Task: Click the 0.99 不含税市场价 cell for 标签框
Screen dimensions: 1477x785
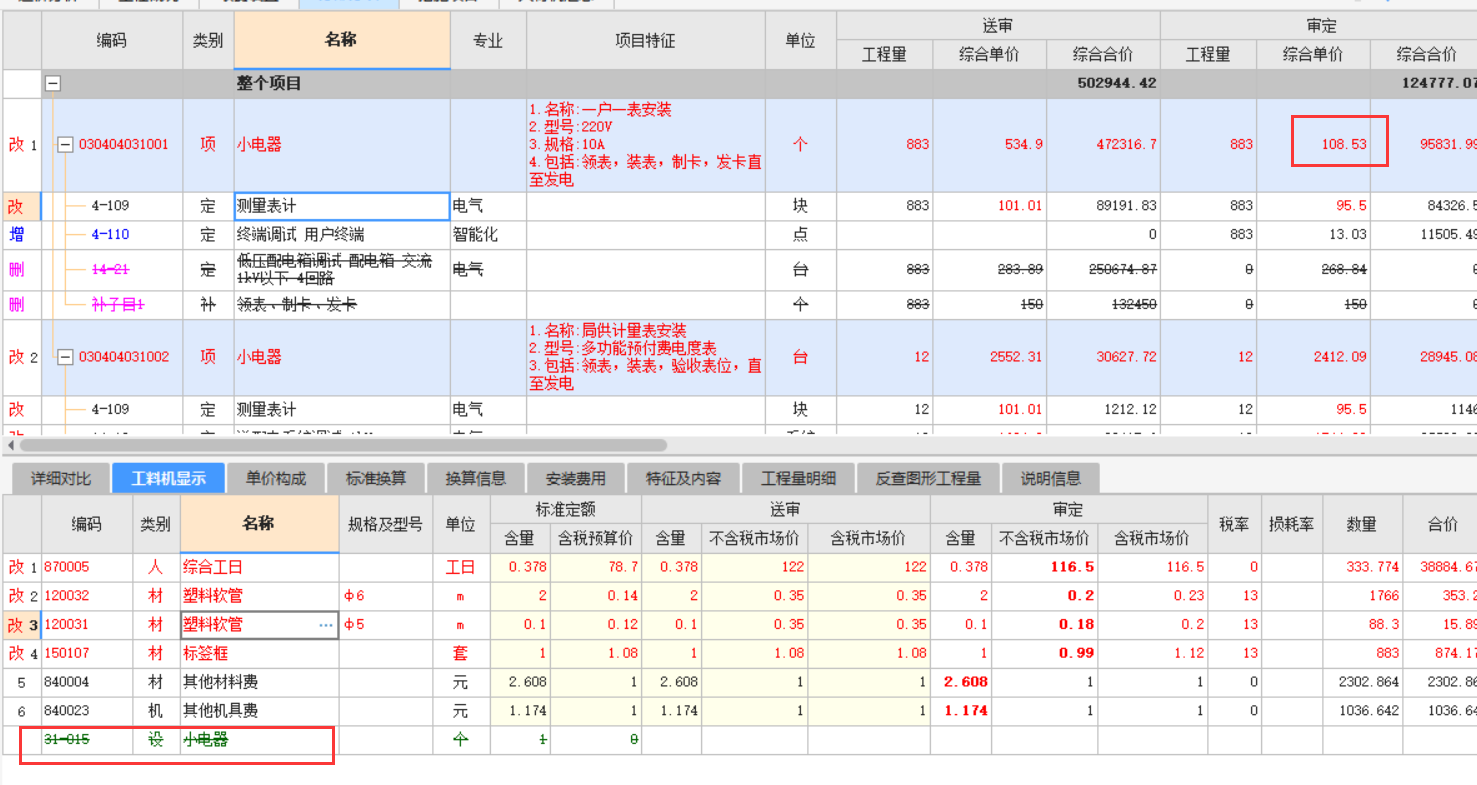Action: [x=1045, y=653]
